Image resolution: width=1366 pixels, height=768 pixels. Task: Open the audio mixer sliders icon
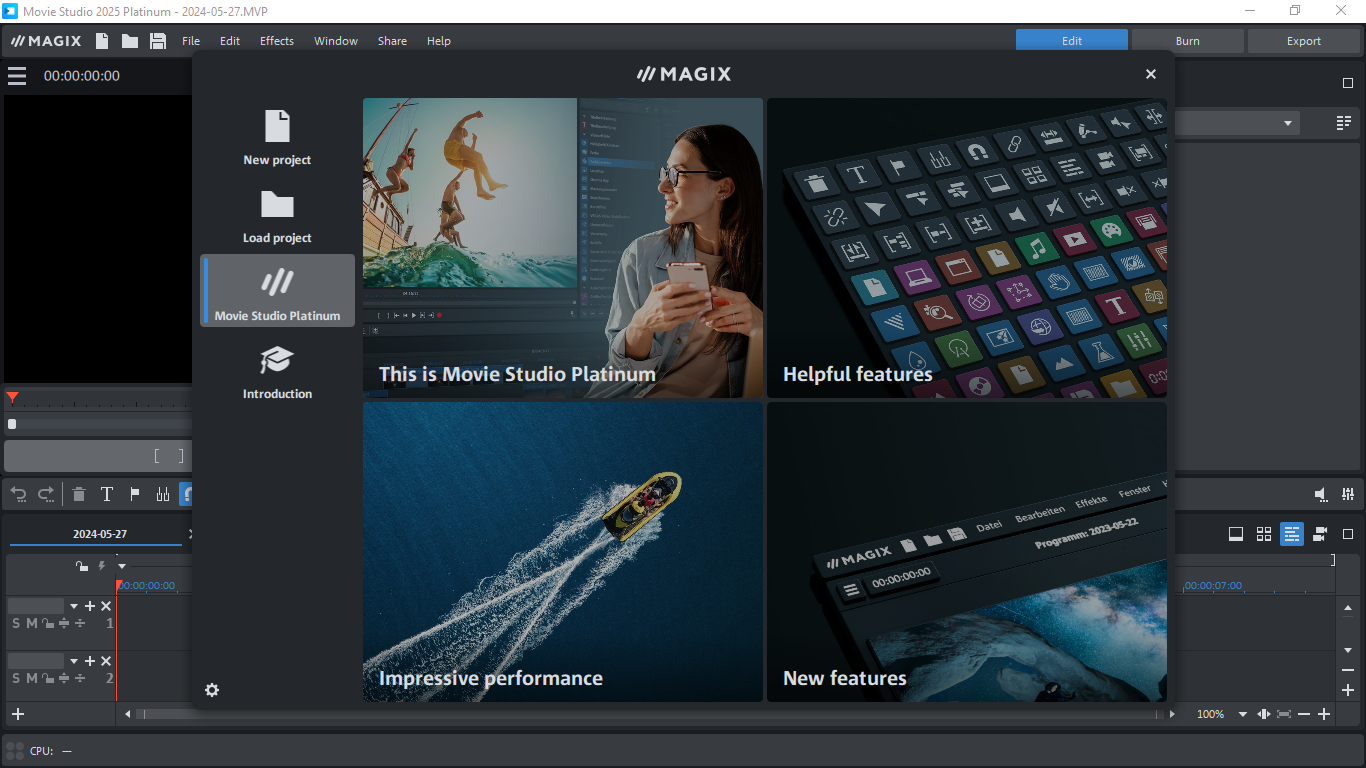click(x=1349, y=494)
